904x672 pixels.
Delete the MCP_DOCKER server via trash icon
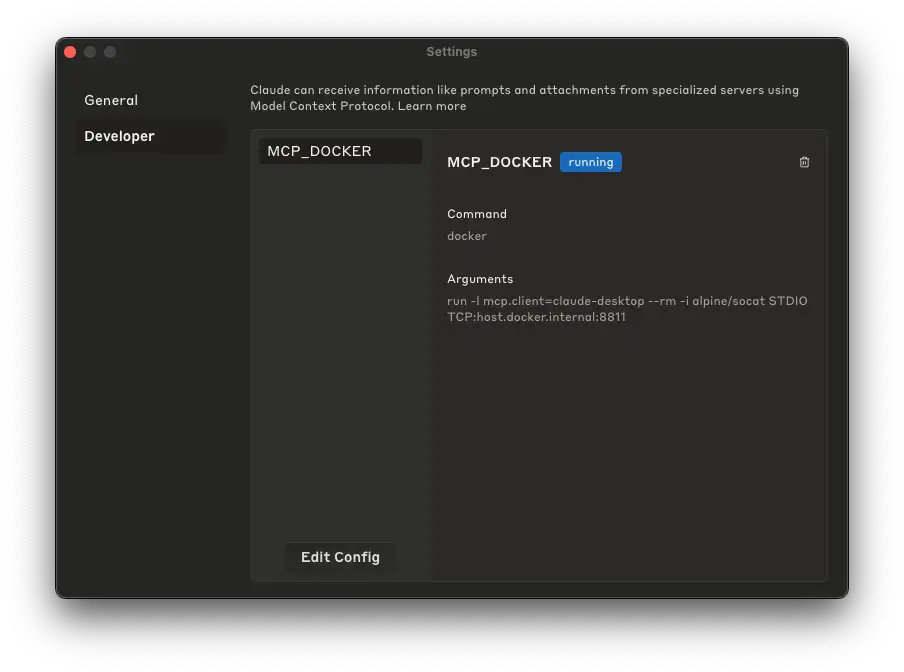pyautogui.click(x=804, y=161)
